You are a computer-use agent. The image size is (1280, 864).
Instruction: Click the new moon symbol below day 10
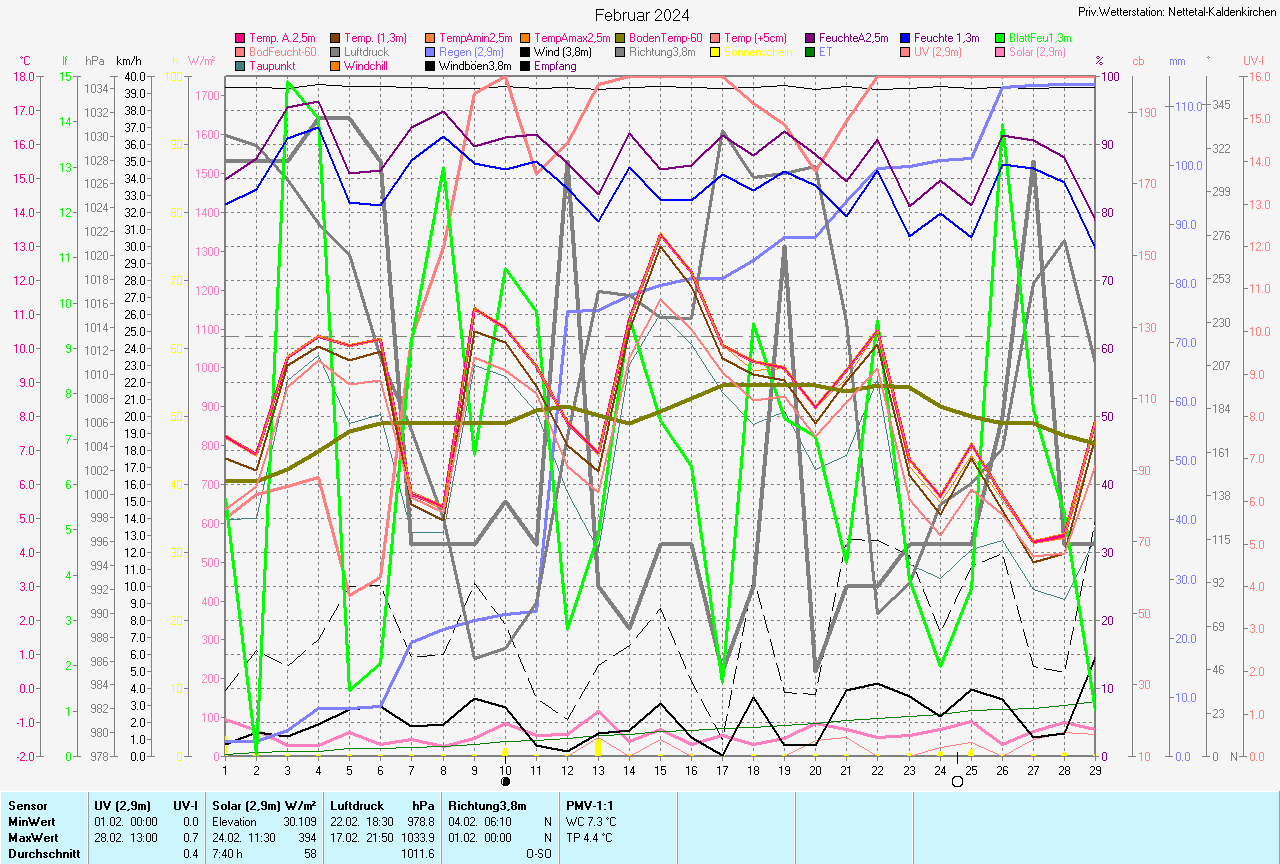505,781
